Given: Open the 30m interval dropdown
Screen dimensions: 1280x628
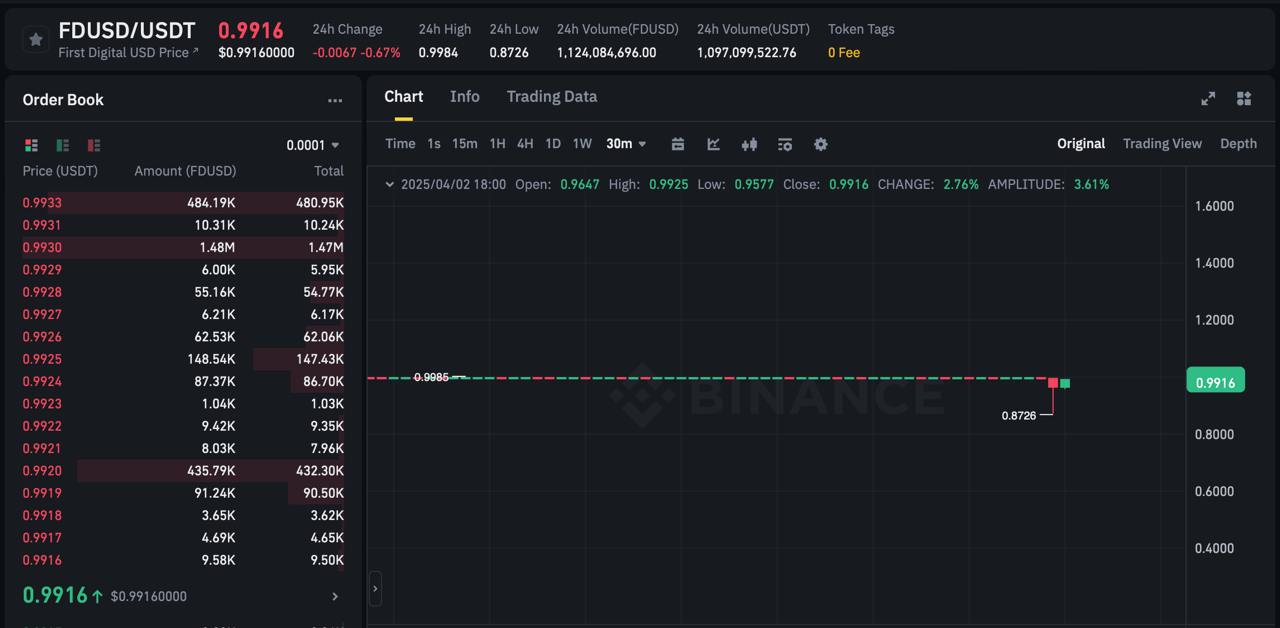Looking at the screenshot, I should 626,144.
